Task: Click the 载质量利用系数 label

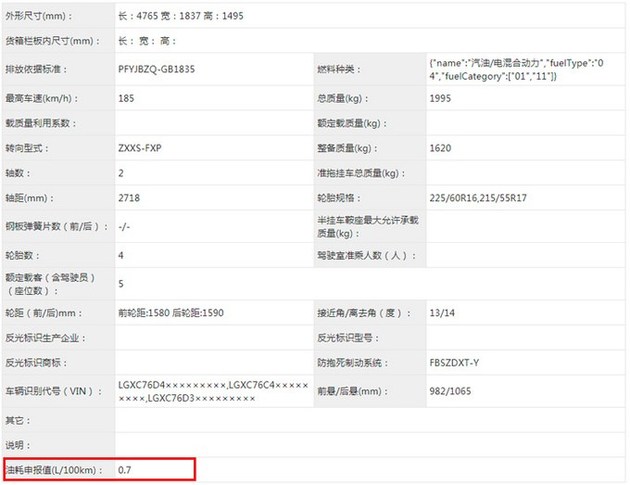Action: [41, 123]
